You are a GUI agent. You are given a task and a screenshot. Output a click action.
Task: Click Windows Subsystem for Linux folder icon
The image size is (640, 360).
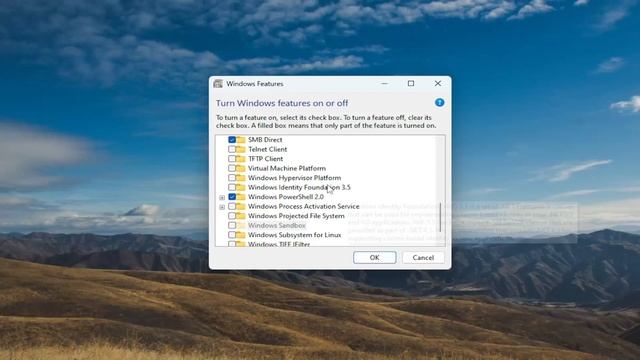click(241, 235)
